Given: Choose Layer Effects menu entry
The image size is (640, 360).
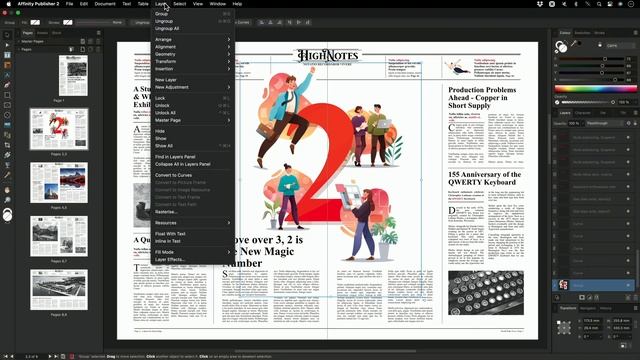Looking at the screenshot, I should point(192,260).
